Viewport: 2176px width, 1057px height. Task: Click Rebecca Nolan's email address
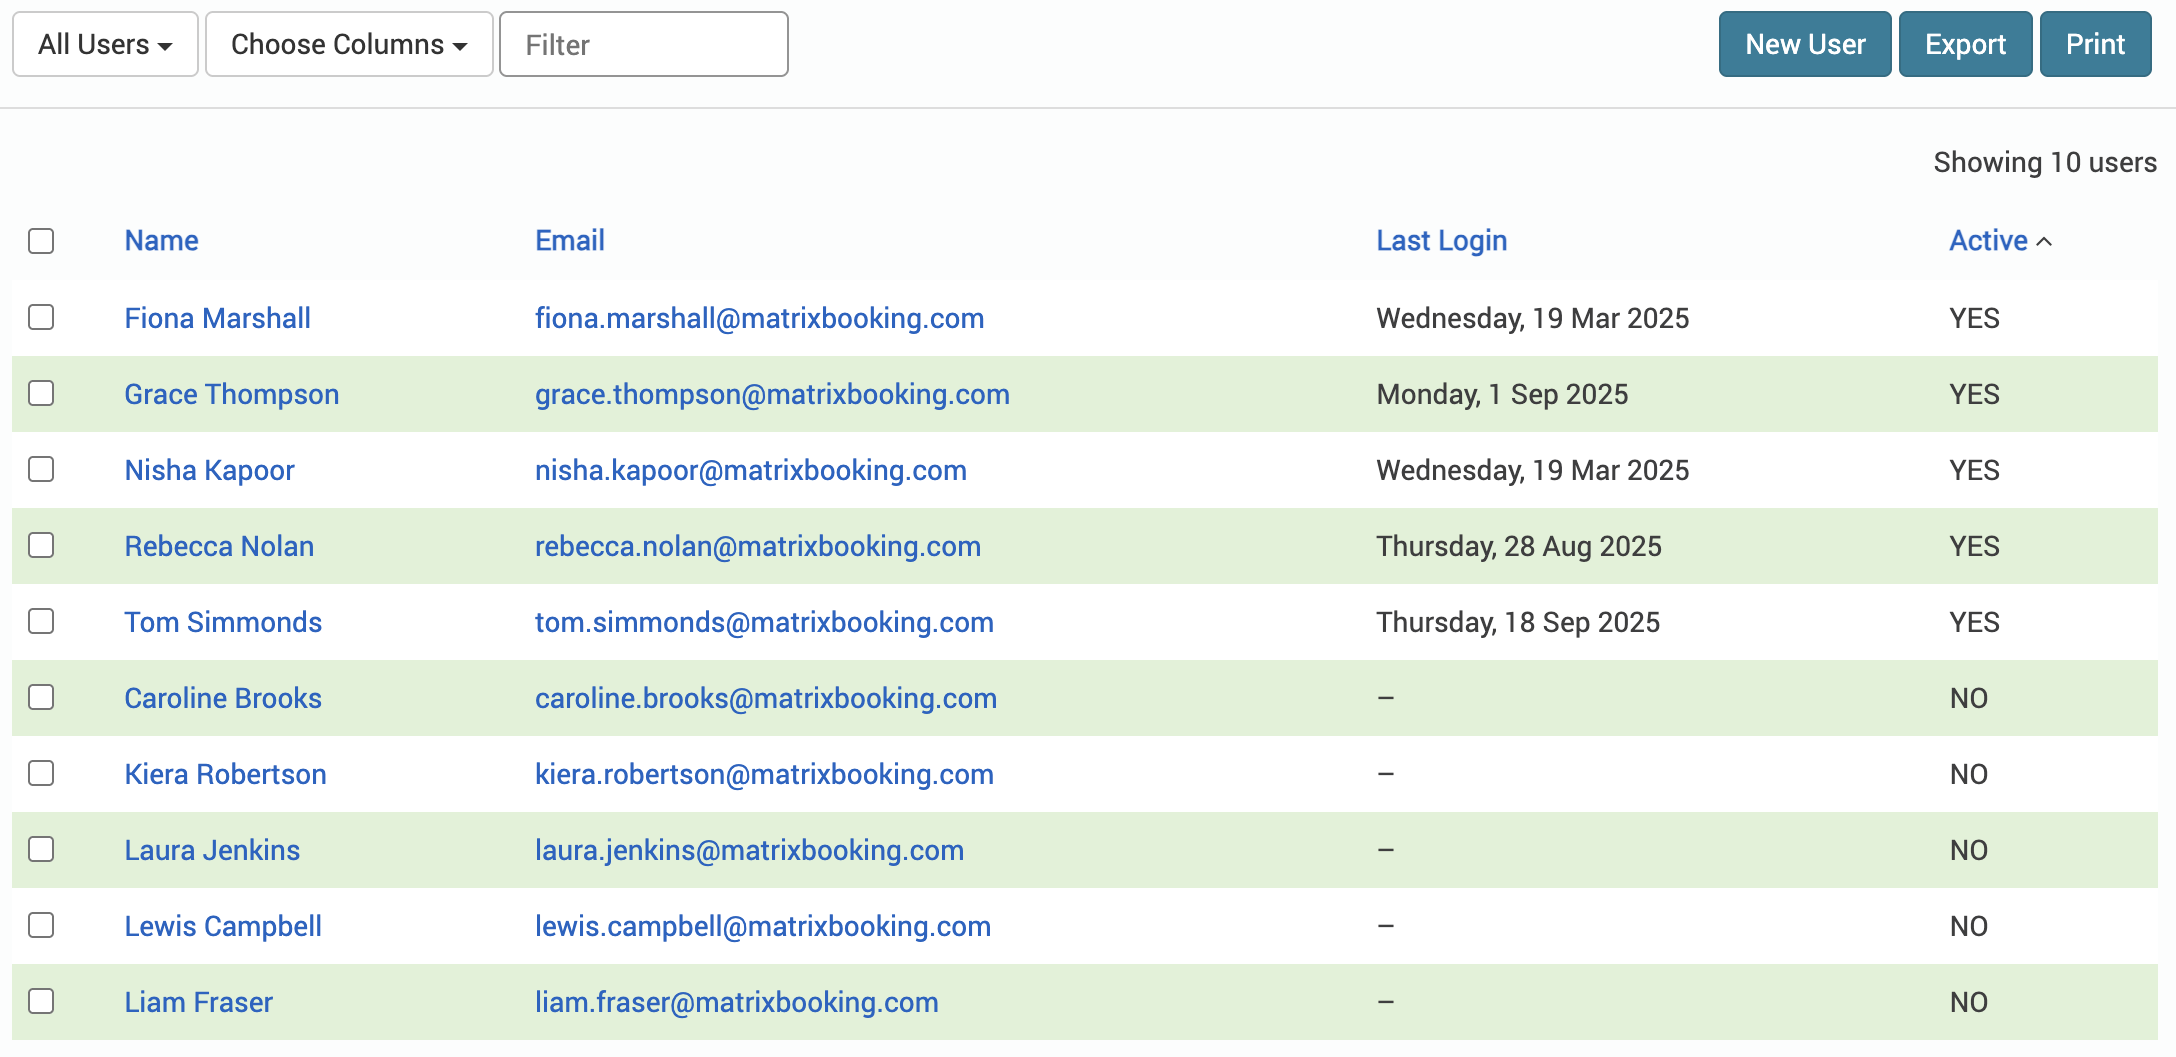(757, 546)
